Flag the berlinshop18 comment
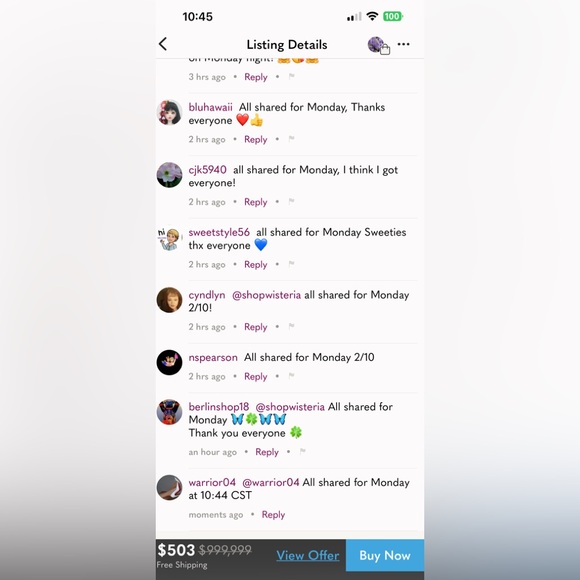The image size is (580, 580). [x=303, y=451]
